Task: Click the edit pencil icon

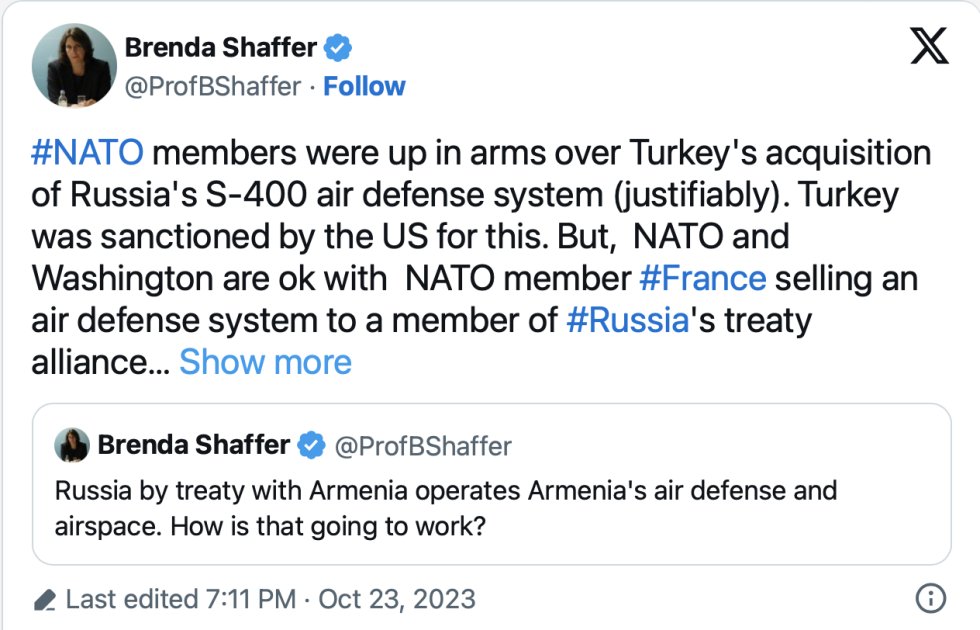Action: [44, 600]
